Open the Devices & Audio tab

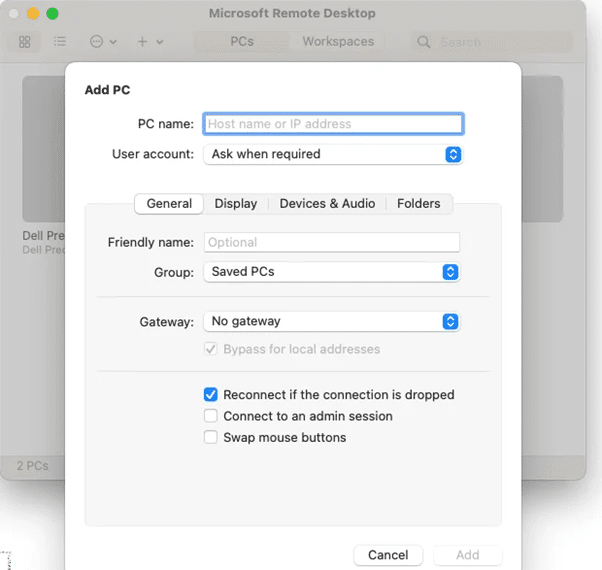pyautogui.click(x=327, y=203)
